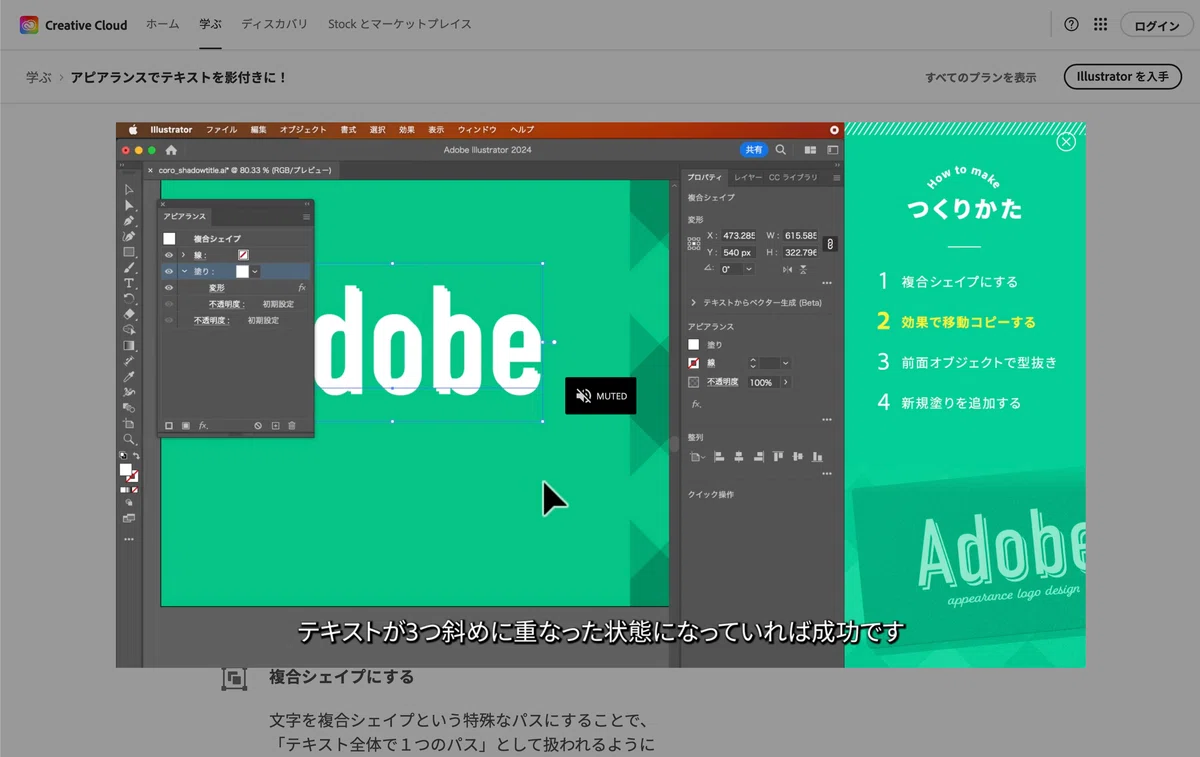This screenshot has height=757, width=1200.
Task: Open the fill color dropdown arrow in 塗り row
Action: click(x=255, y=271)
